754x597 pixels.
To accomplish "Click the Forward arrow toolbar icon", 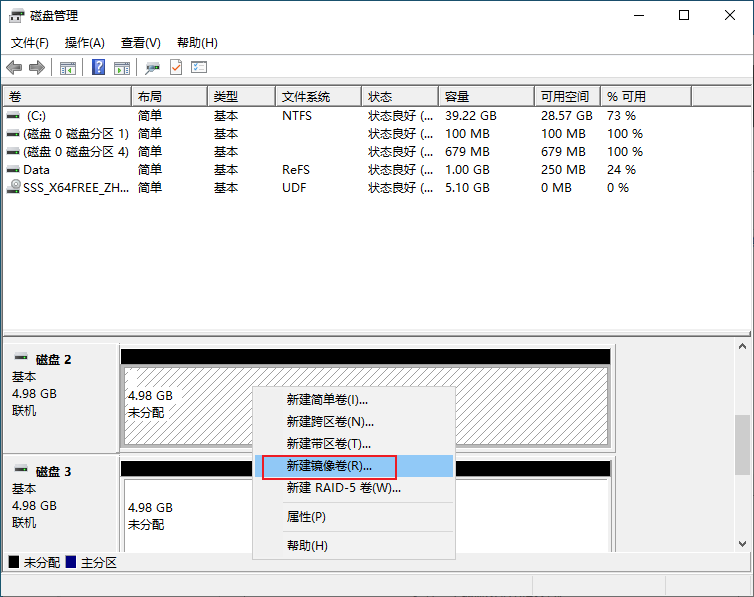I will point(37,68).
